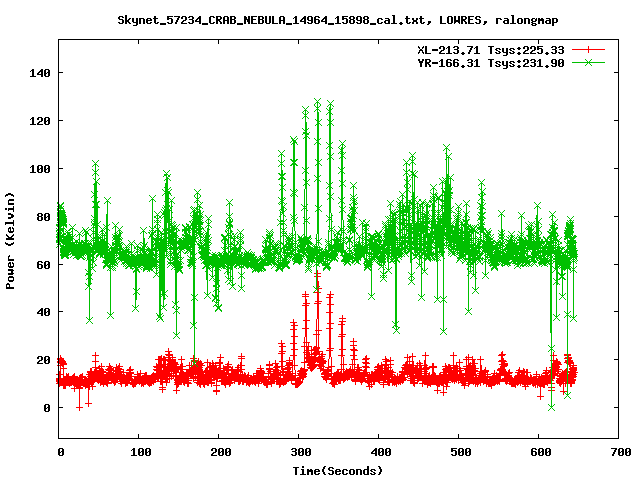Select the XL-213.71 Tsys:225.33 legend label
Image resolution: width=640 pixels, height=480 pixels.
(x=491, y=50)
